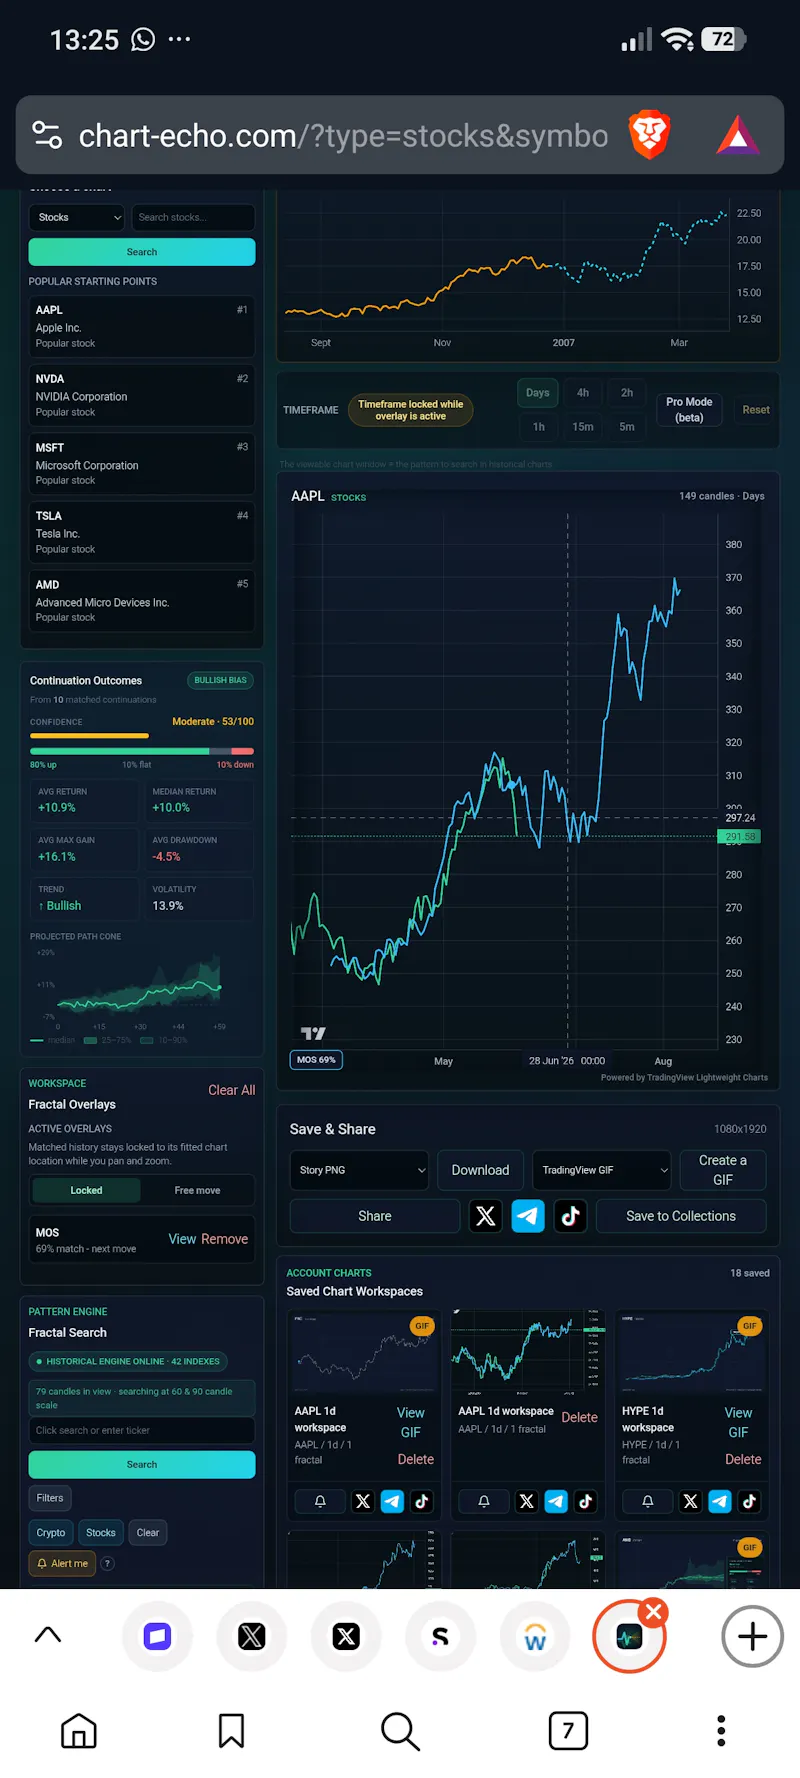Share HYPE 1d workspace to Telegram
This screenshot has width=800, height=1778.
click(720, 1501)
